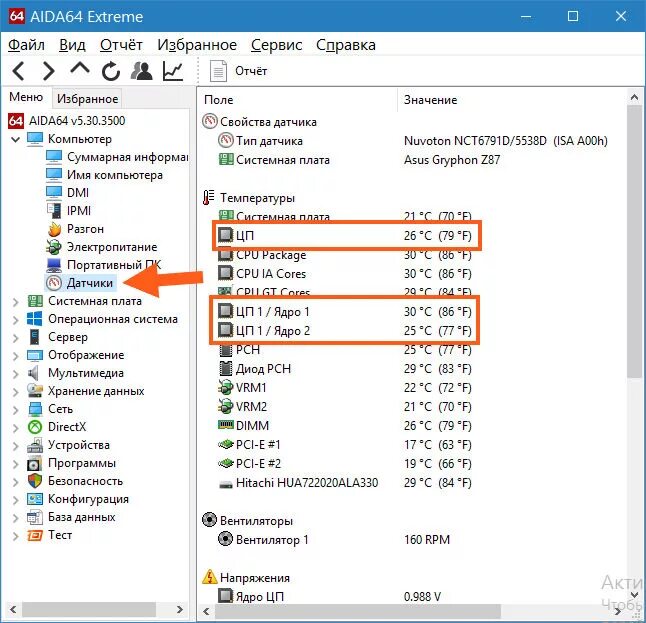Image resolution: width=646 pixels, height=623 pixels.
Task: Refresh the sensor readings with the refresh icon
Action: tap(111, 71)
